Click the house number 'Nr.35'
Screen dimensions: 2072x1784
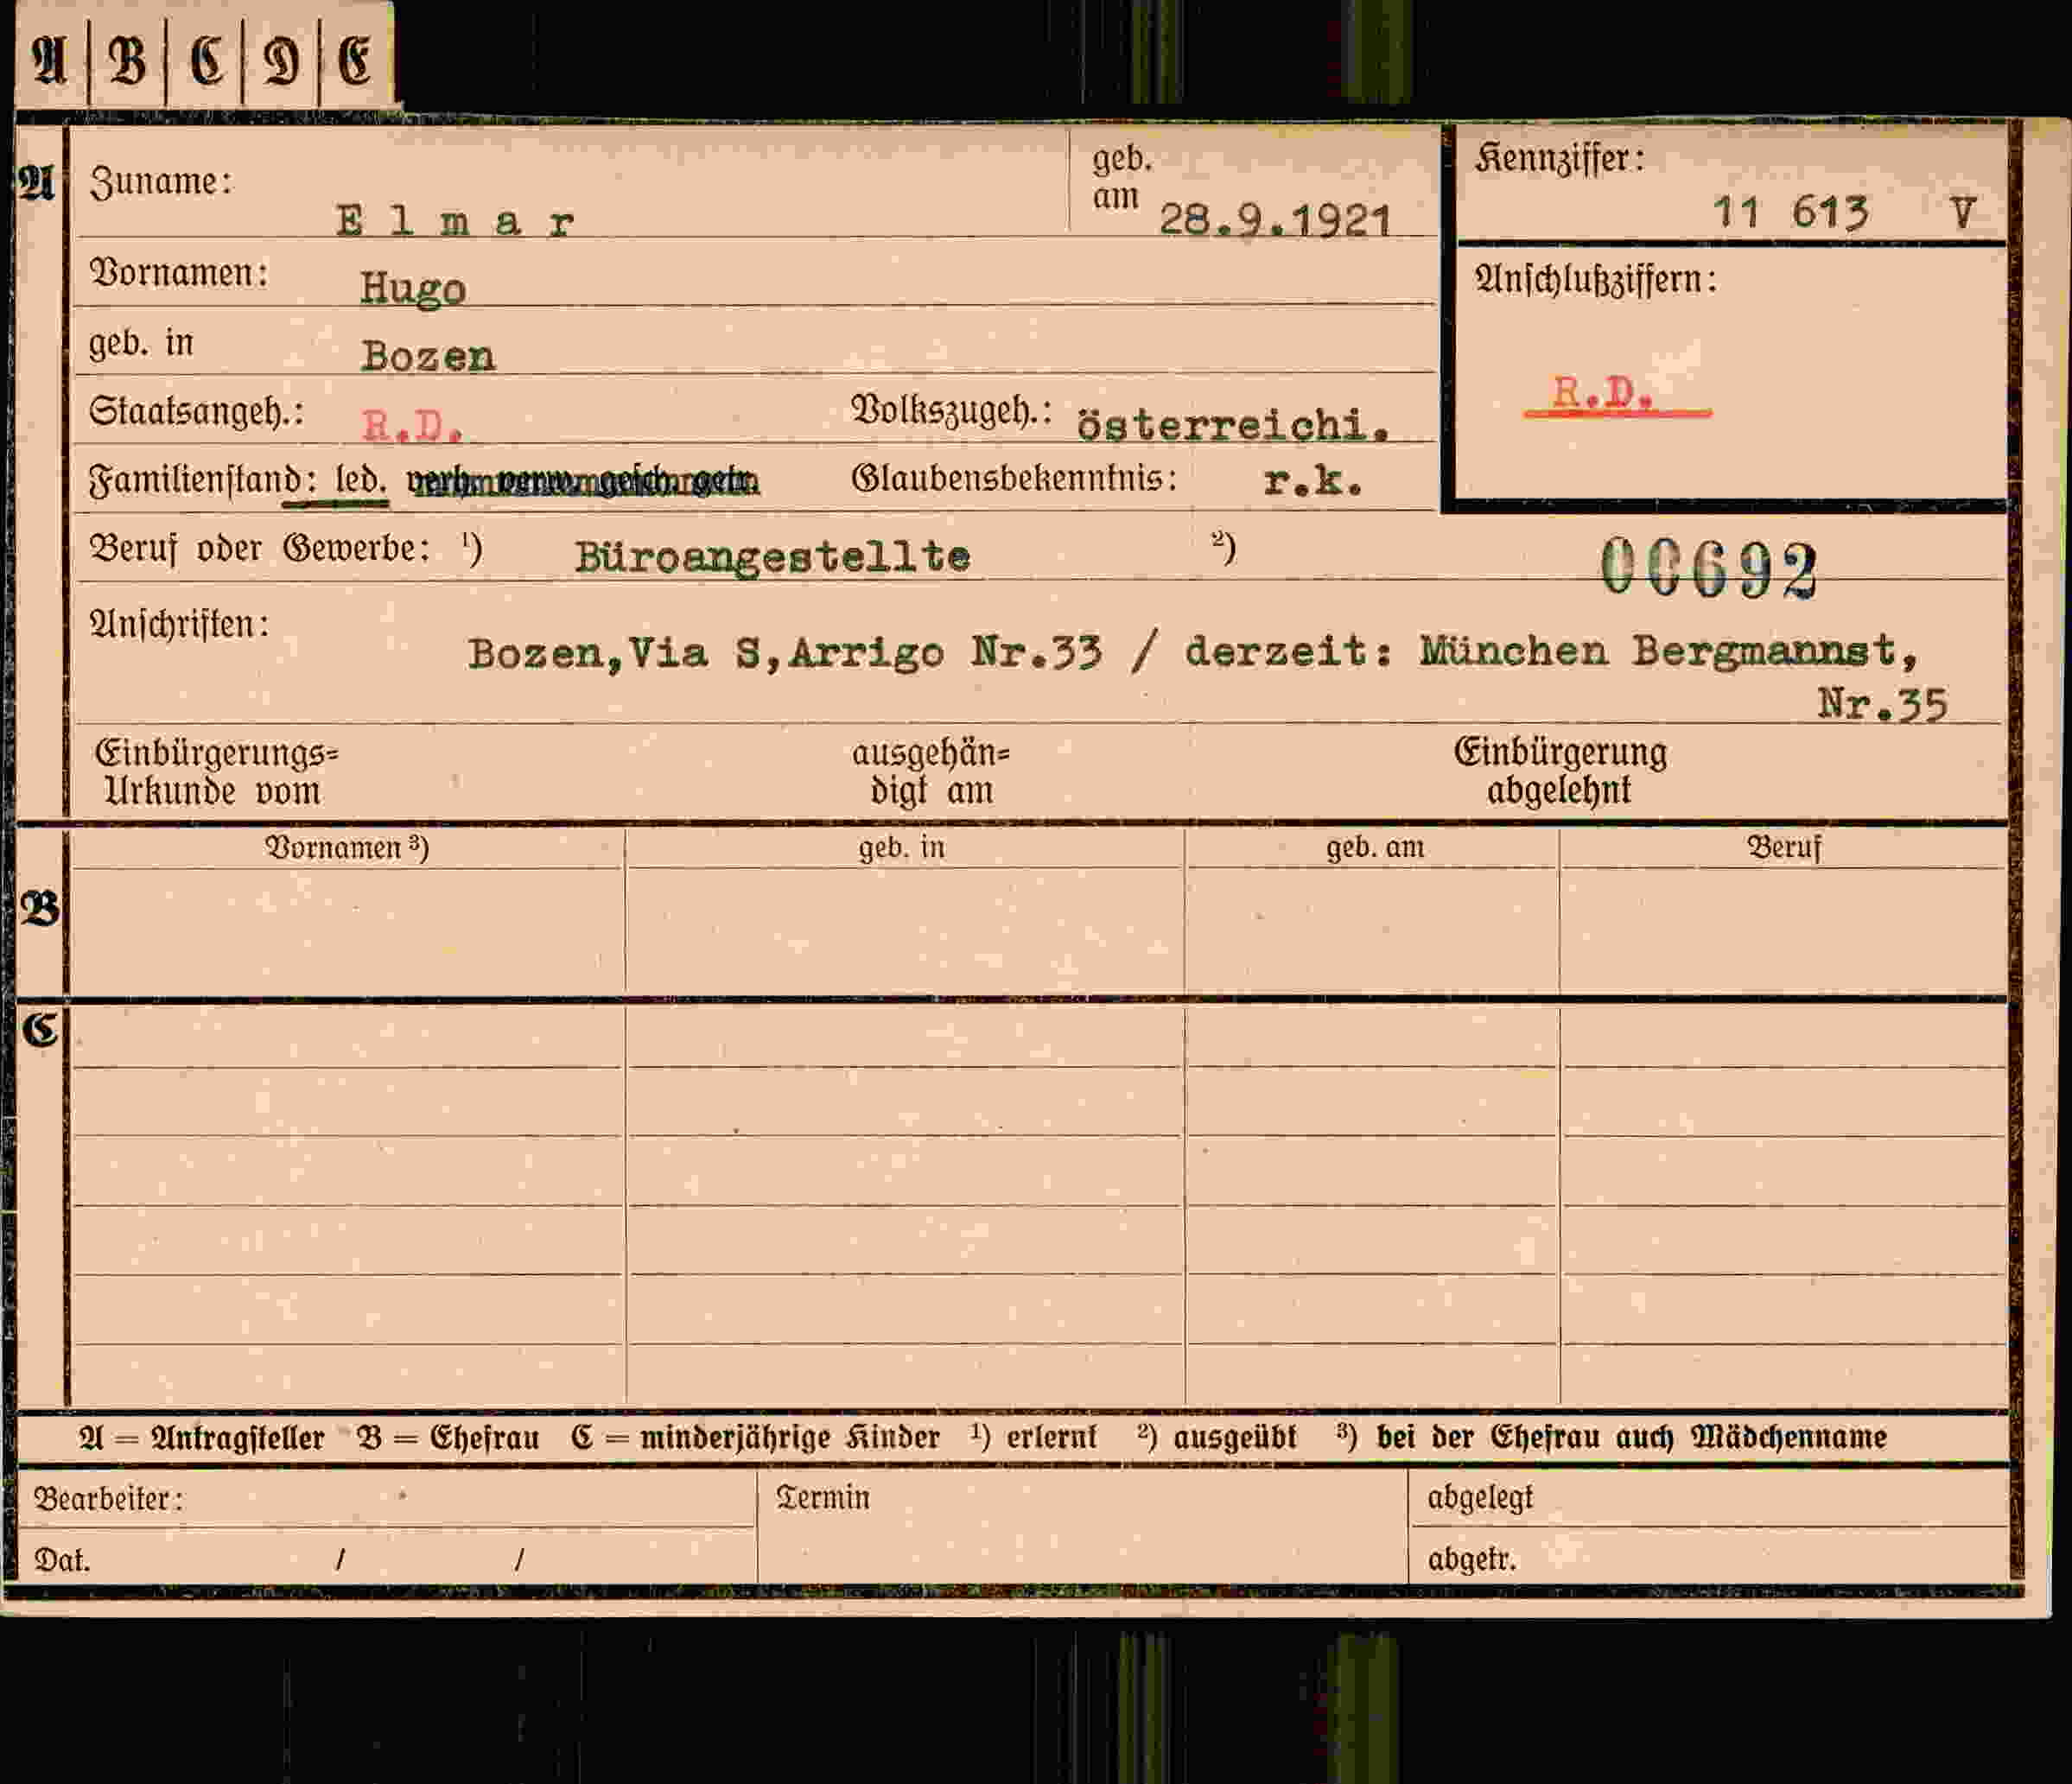click(x=1883, y=704)
